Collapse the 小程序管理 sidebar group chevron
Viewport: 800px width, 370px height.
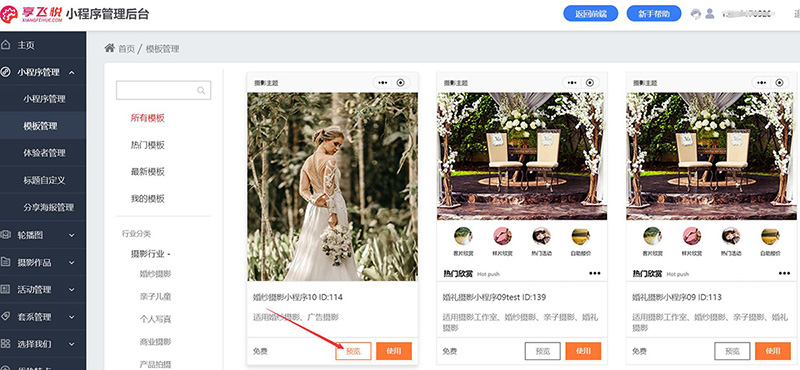click(x=71, y=72)
